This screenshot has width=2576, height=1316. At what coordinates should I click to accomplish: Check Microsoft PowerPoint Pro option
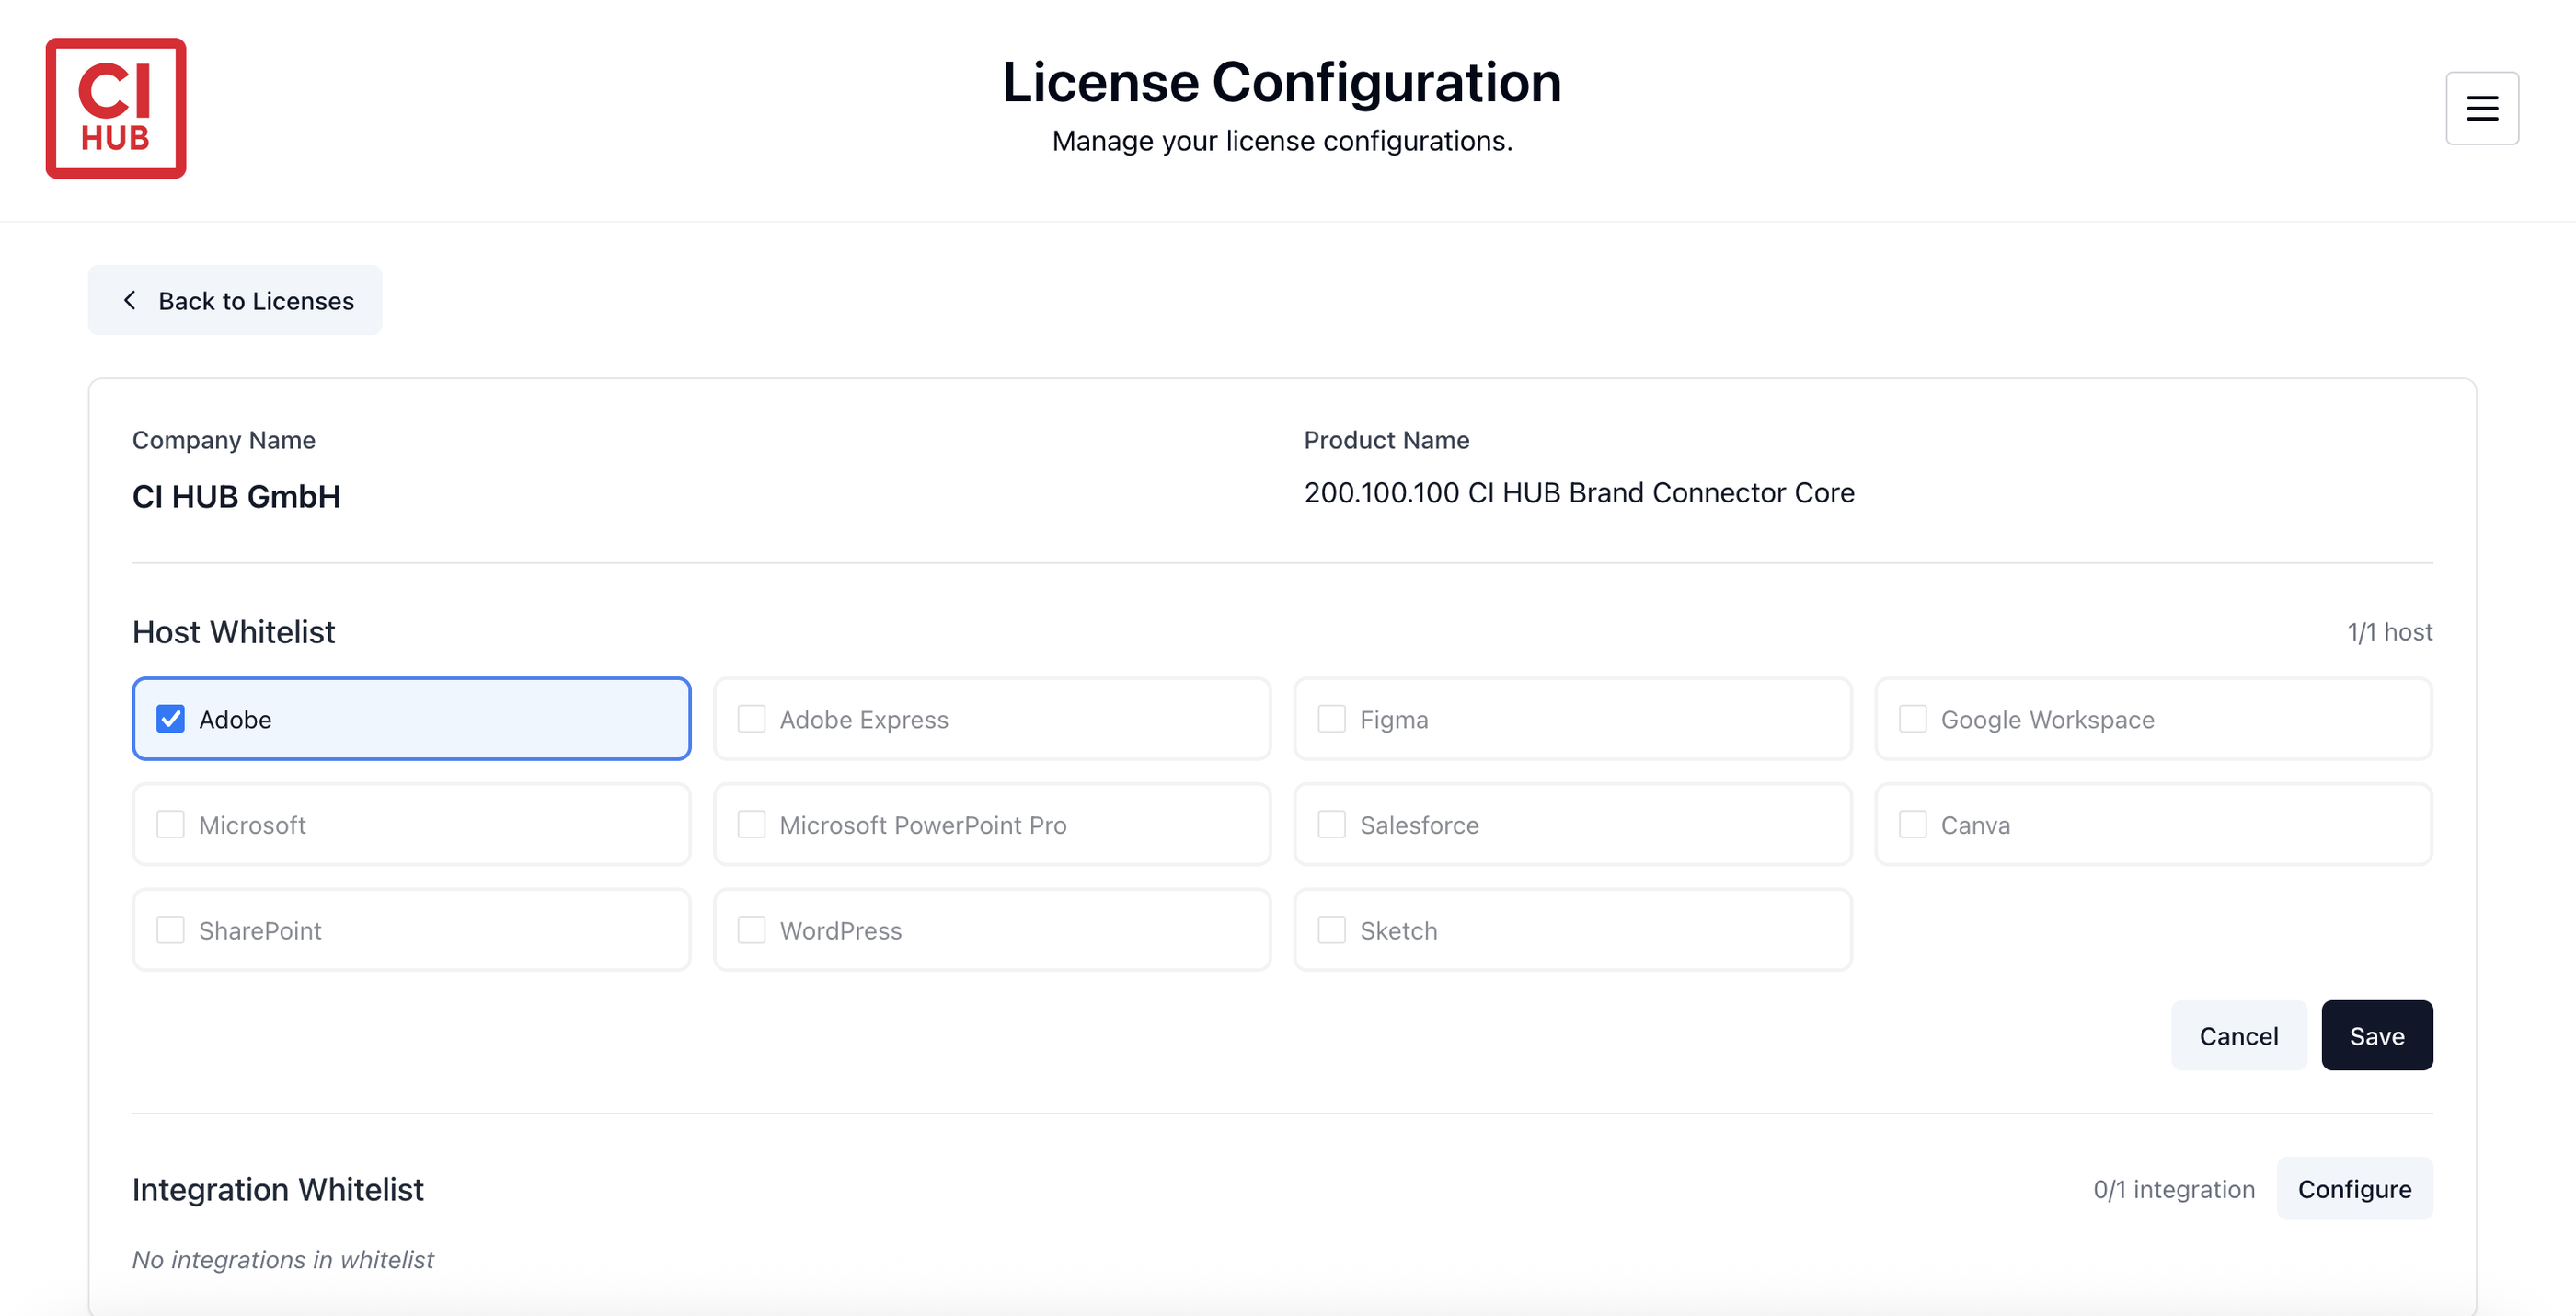click(x=751, y=825)
